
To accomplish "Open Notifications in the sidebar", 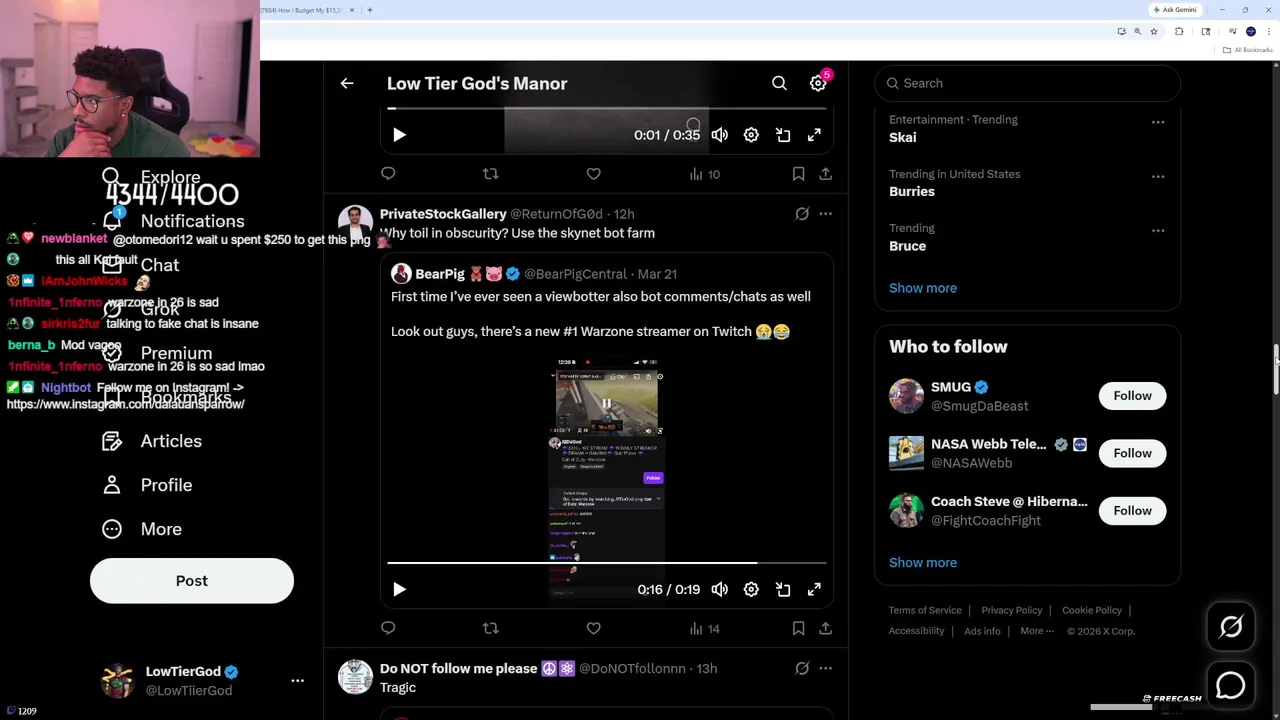I will [173, 221].
